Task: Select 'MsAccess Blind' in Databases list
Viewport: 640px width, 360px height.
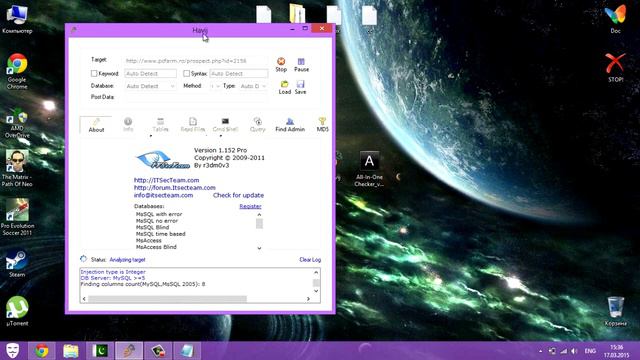Action: click(x=156, y=247)
